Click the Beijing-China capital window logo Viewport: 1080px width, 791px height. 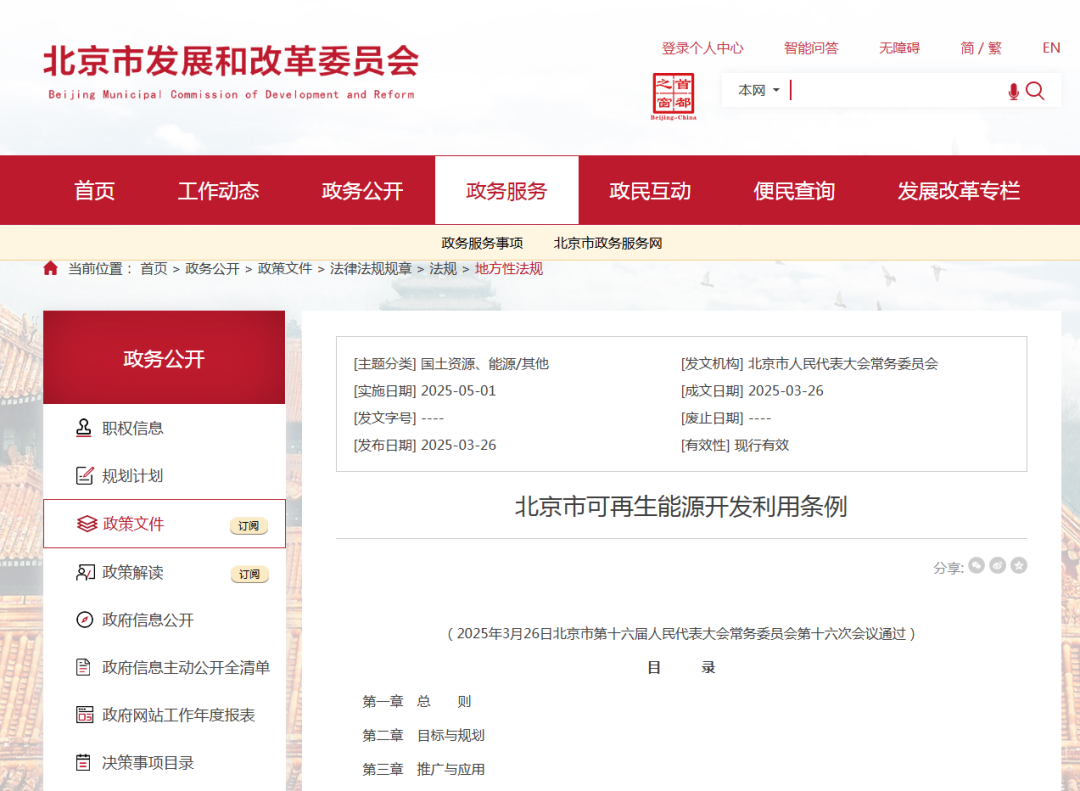coord(673,96)
